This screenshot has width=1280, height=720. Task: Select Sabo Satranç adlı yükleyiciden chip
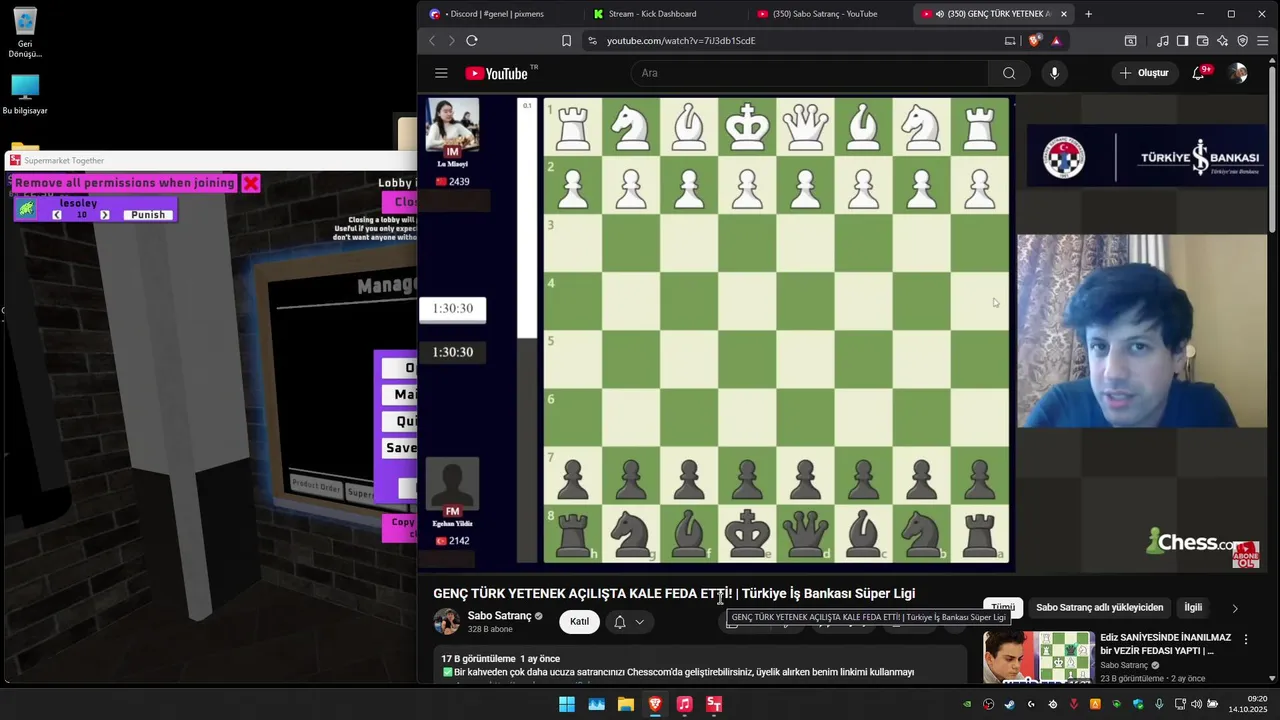point(1099,607)
